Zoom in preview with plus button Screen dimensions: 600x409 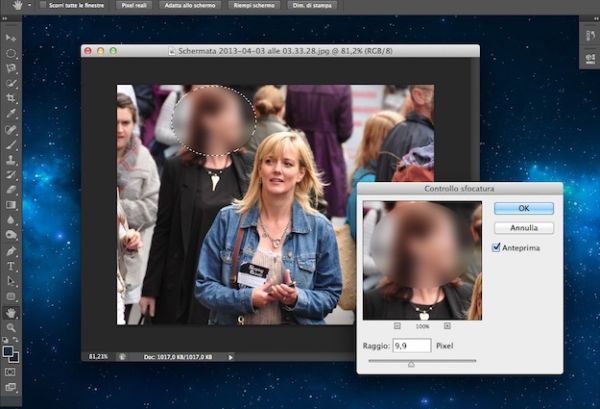(447, 326)
